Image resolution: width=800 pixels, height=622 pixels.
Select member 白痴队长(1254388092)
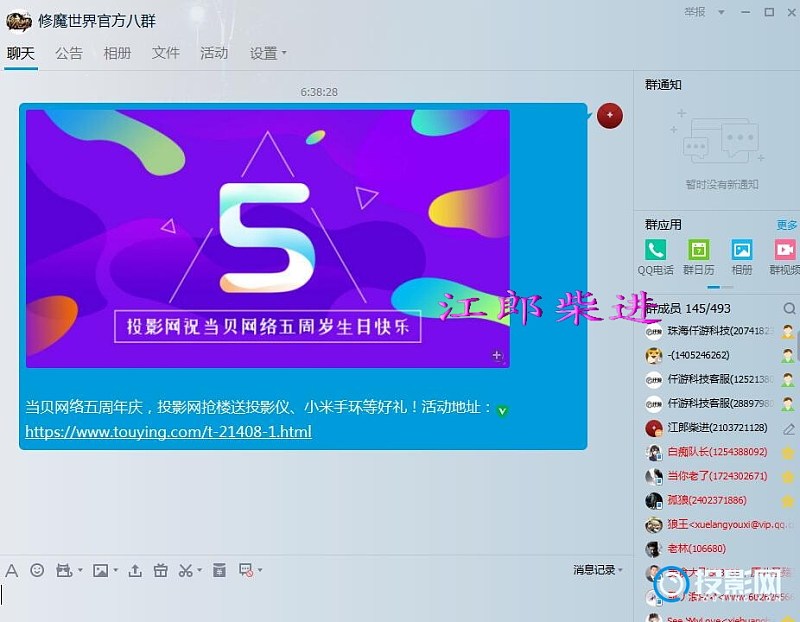click(719, 453)
